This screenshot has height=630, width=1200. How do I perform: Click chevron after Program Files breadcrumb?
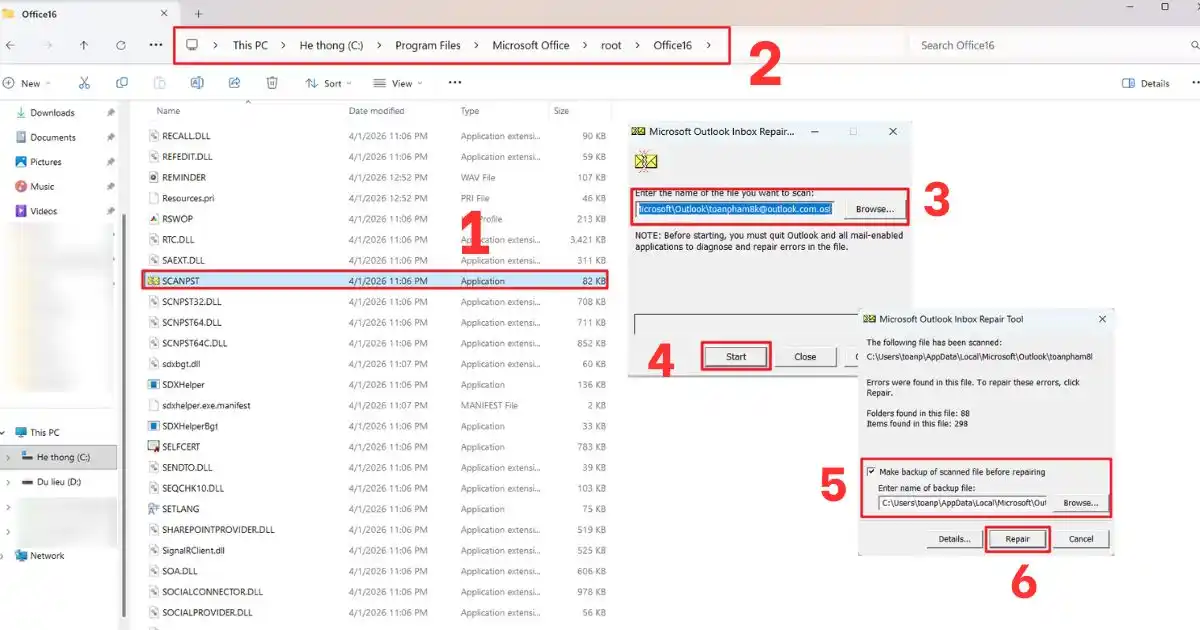point(477,45)
